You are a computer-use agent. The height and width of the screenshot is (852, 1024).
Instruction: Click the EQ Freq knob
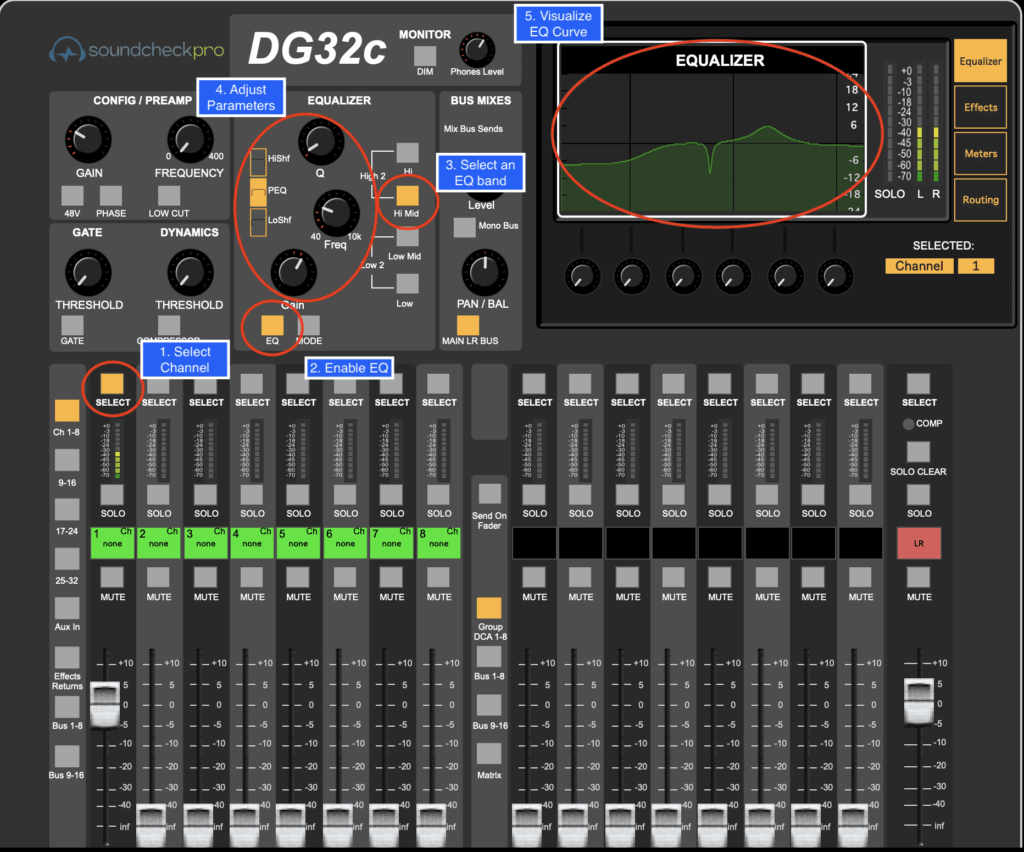pyautogui.click(x=336, y=213)
